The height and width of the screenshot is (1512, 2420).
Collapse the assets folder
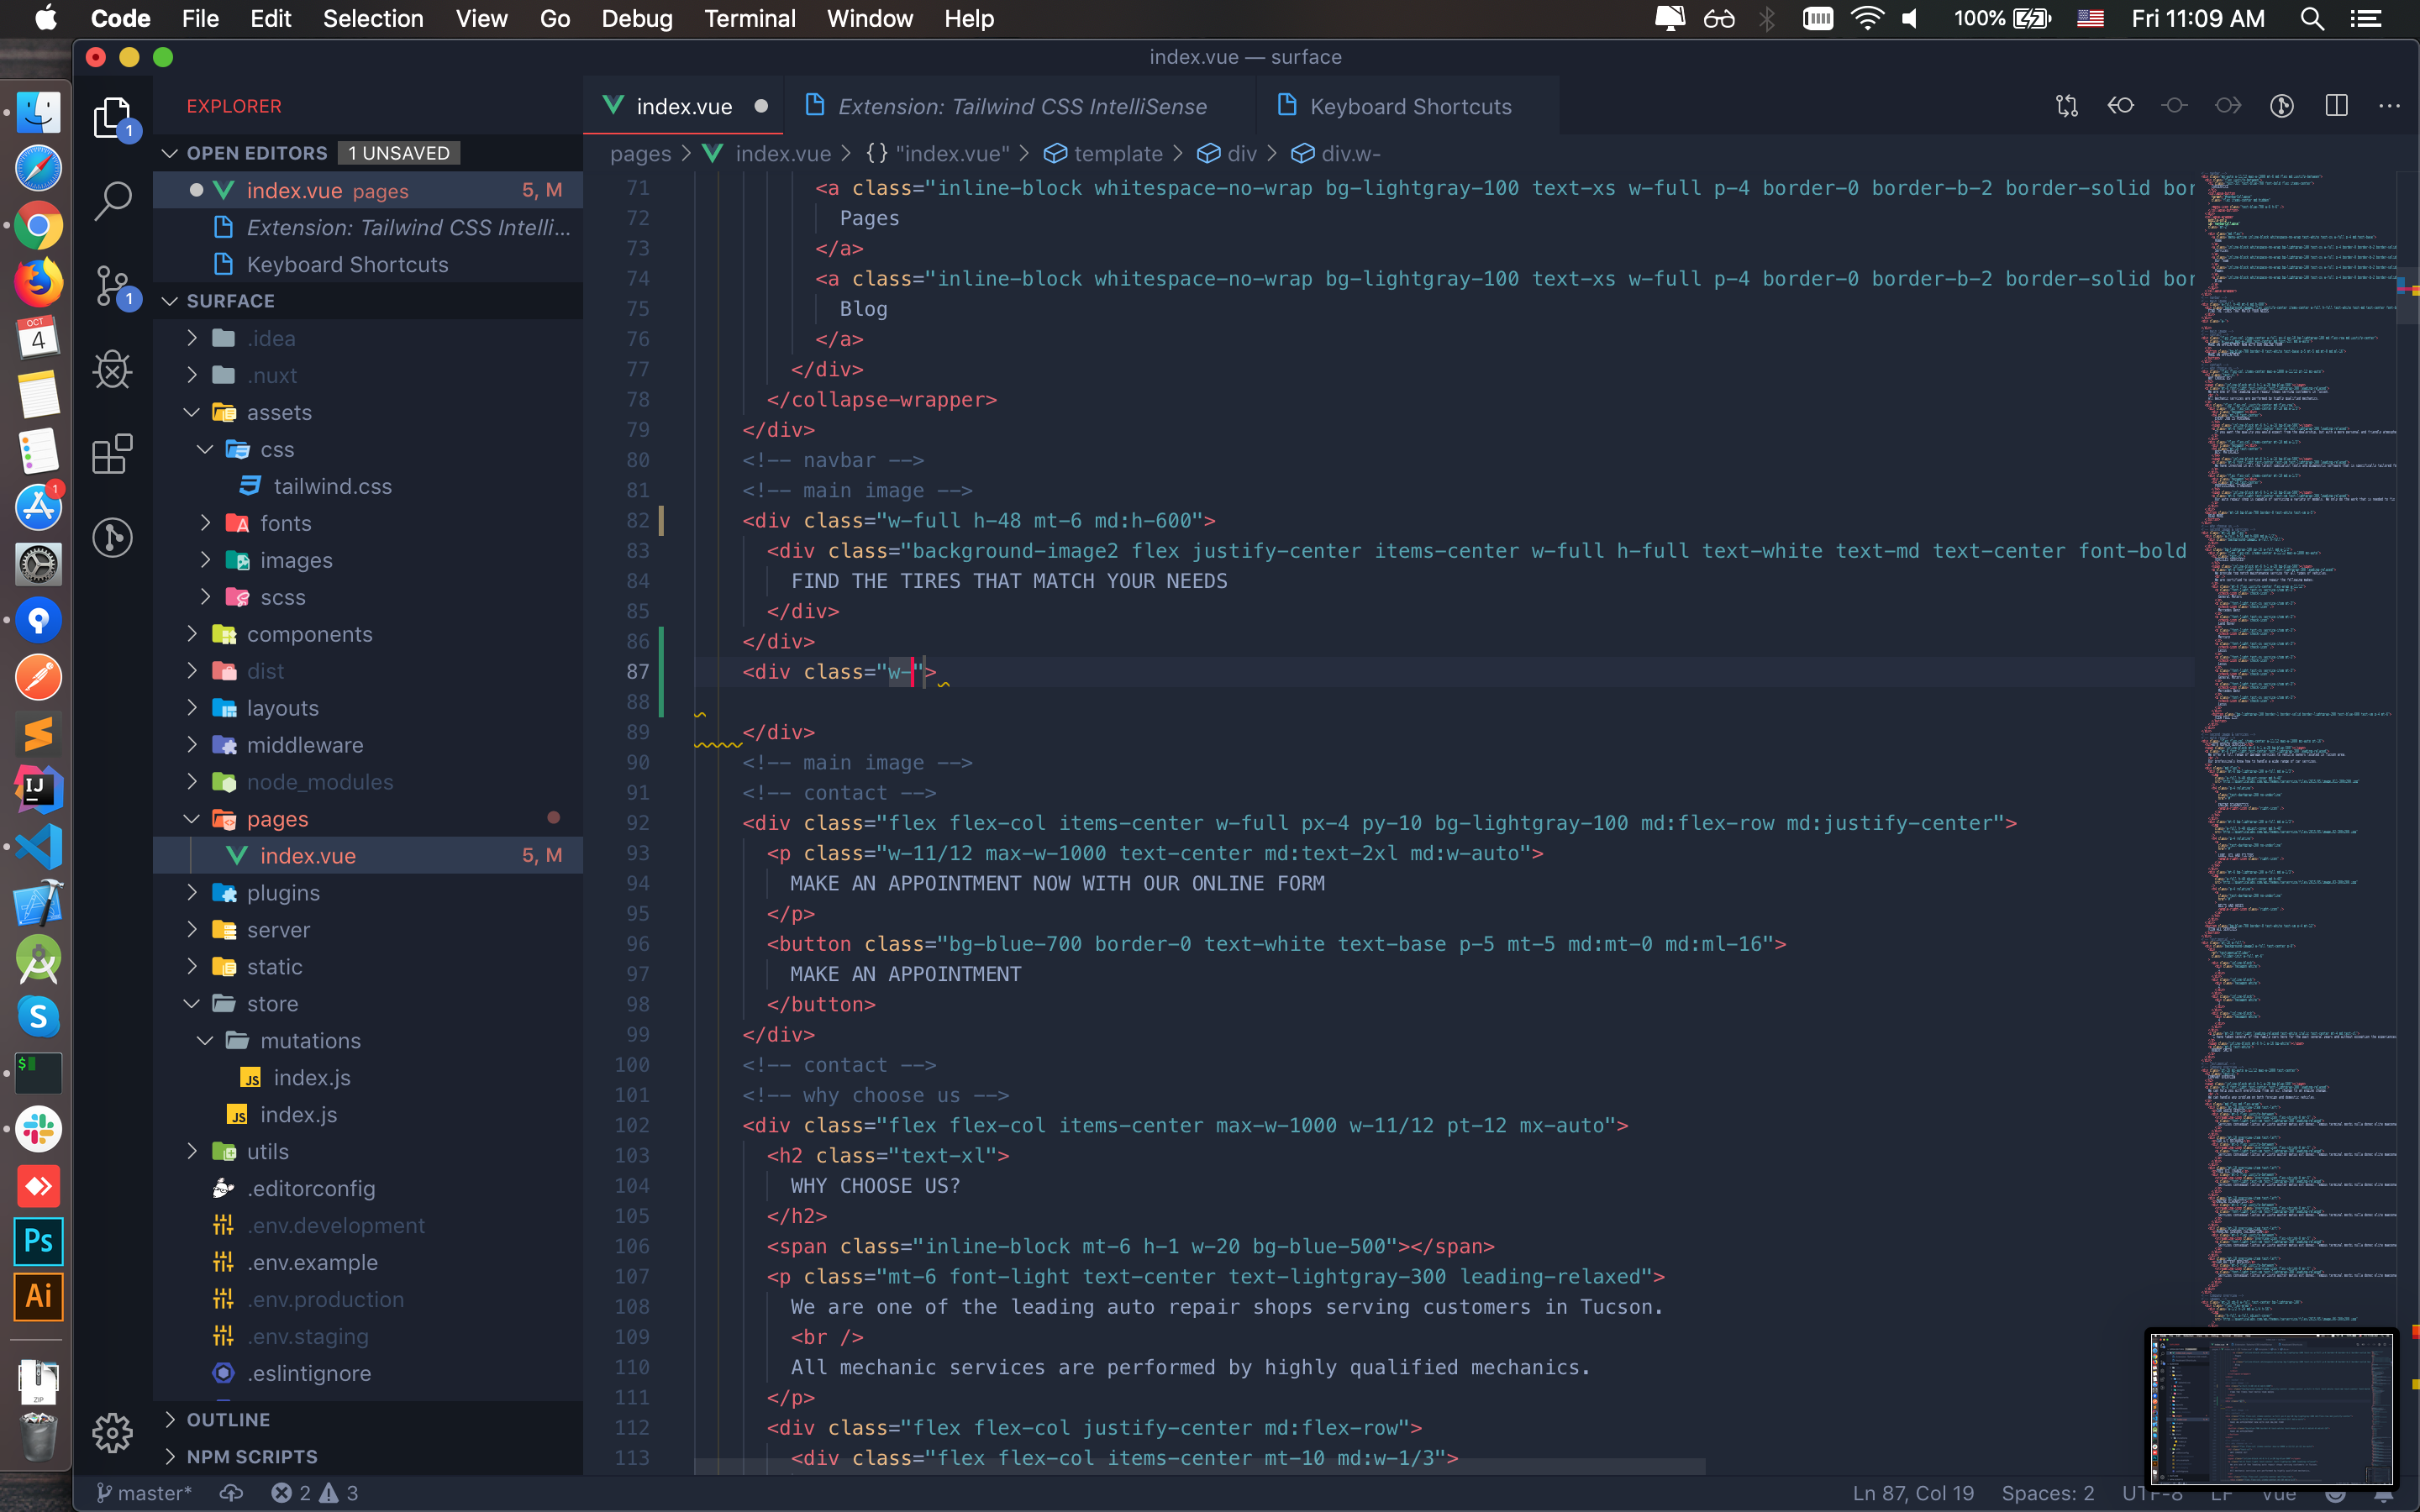pos(278,412)
